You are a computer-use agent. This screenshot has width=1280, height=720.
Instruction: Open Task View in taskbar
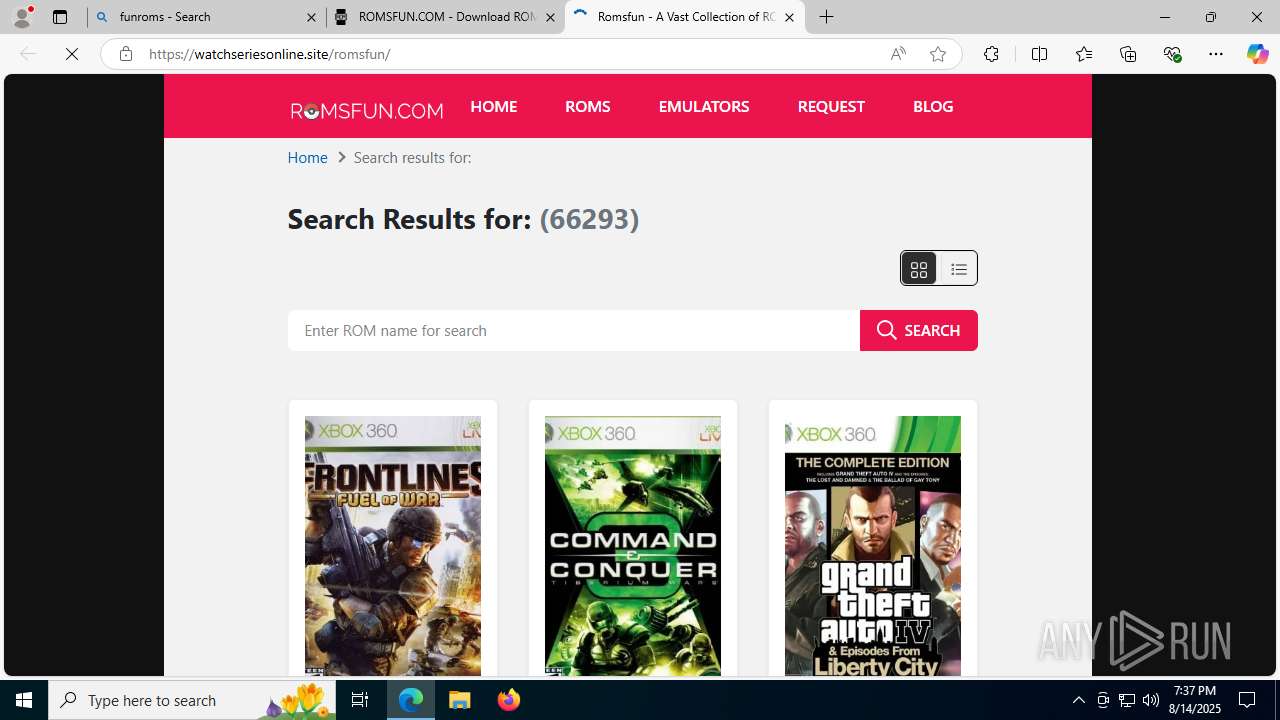pyautogui.click(x=360, y=700)
